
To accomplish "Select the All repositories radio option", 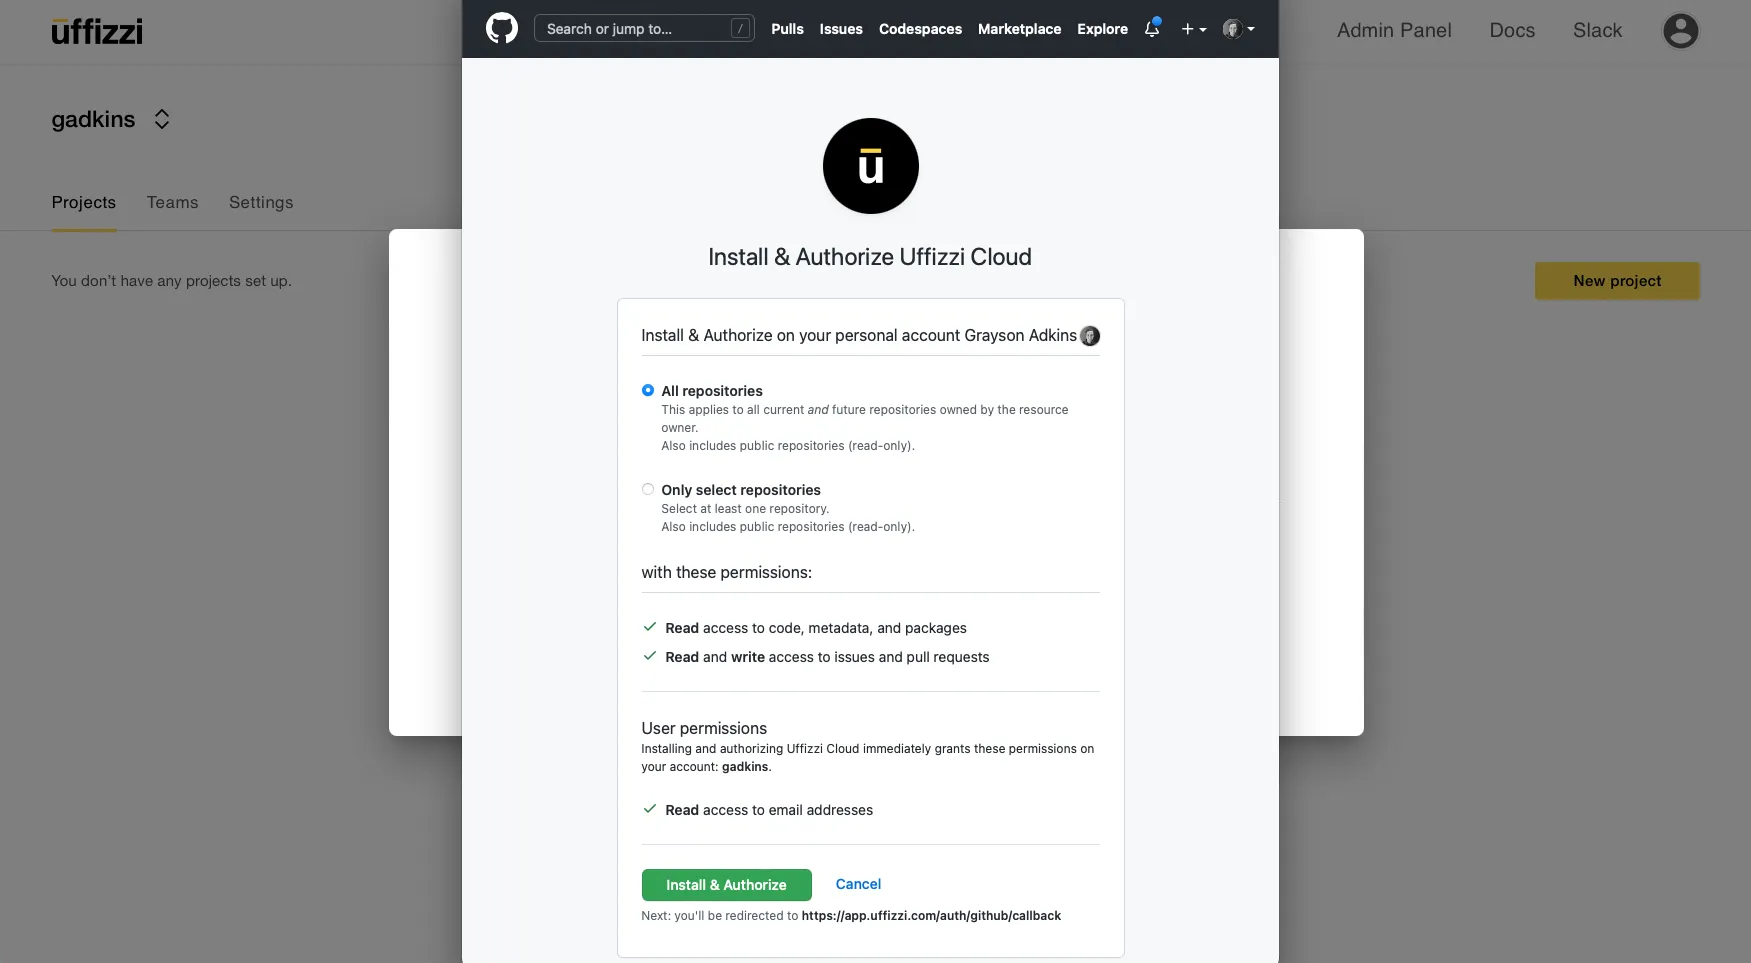I will 648,390.
